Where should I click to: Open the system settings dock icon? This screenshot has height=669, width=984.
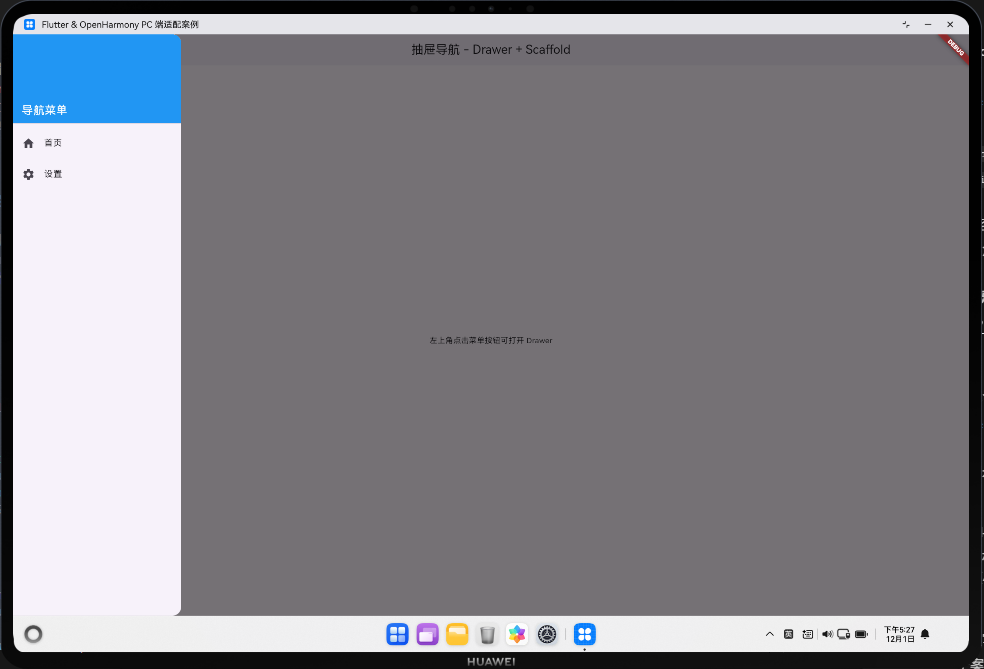click(547, 634)
